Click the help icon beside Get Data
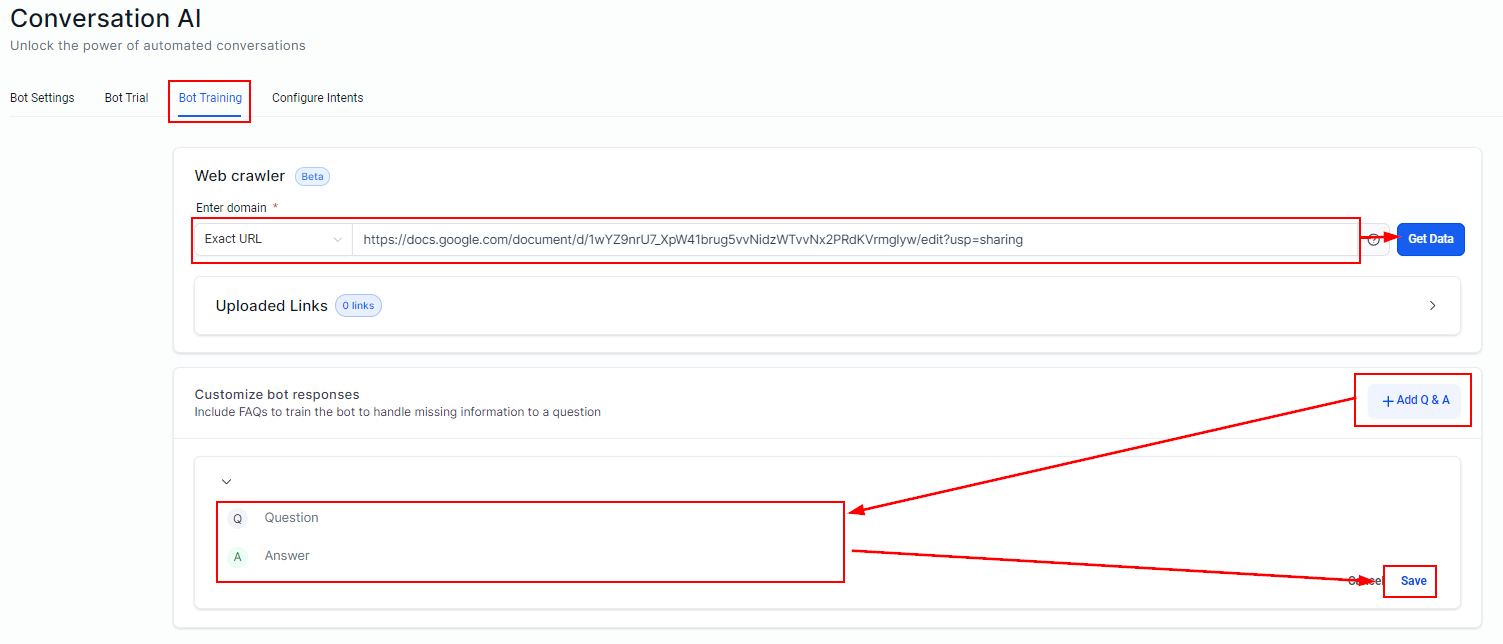Image resolution: width=1503 pixels, height=644 pixels. (x=1375, y=240)
